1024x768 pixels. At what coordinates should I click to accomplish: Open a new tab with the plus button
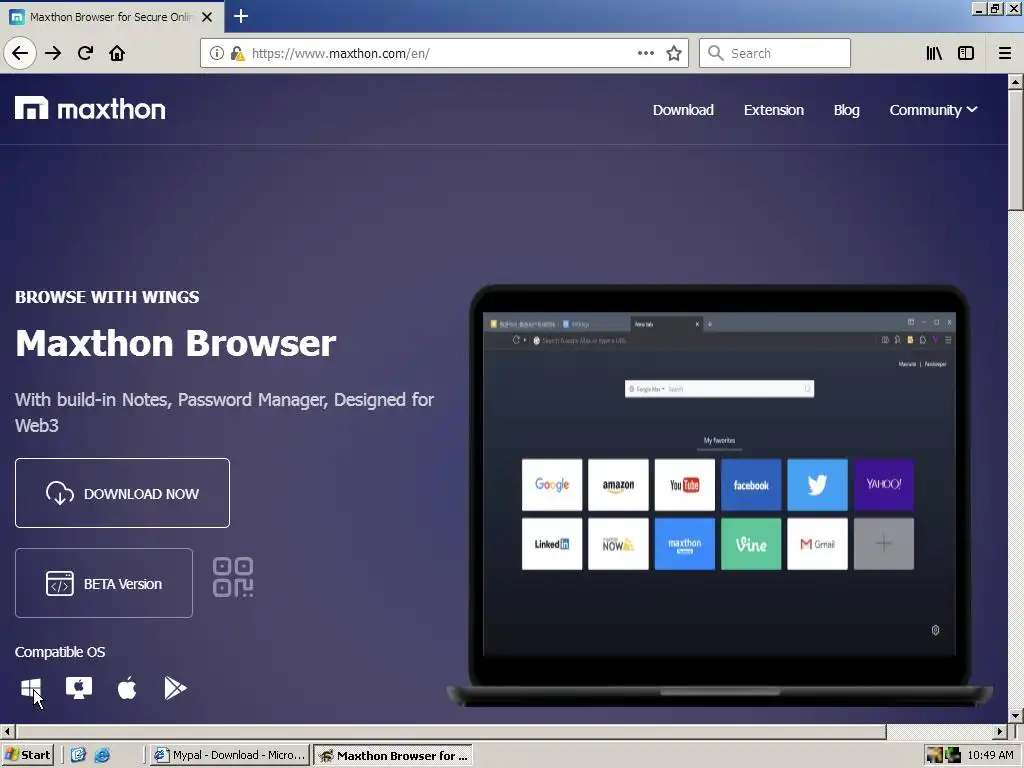pyautogui.click(x=241, y=16)
